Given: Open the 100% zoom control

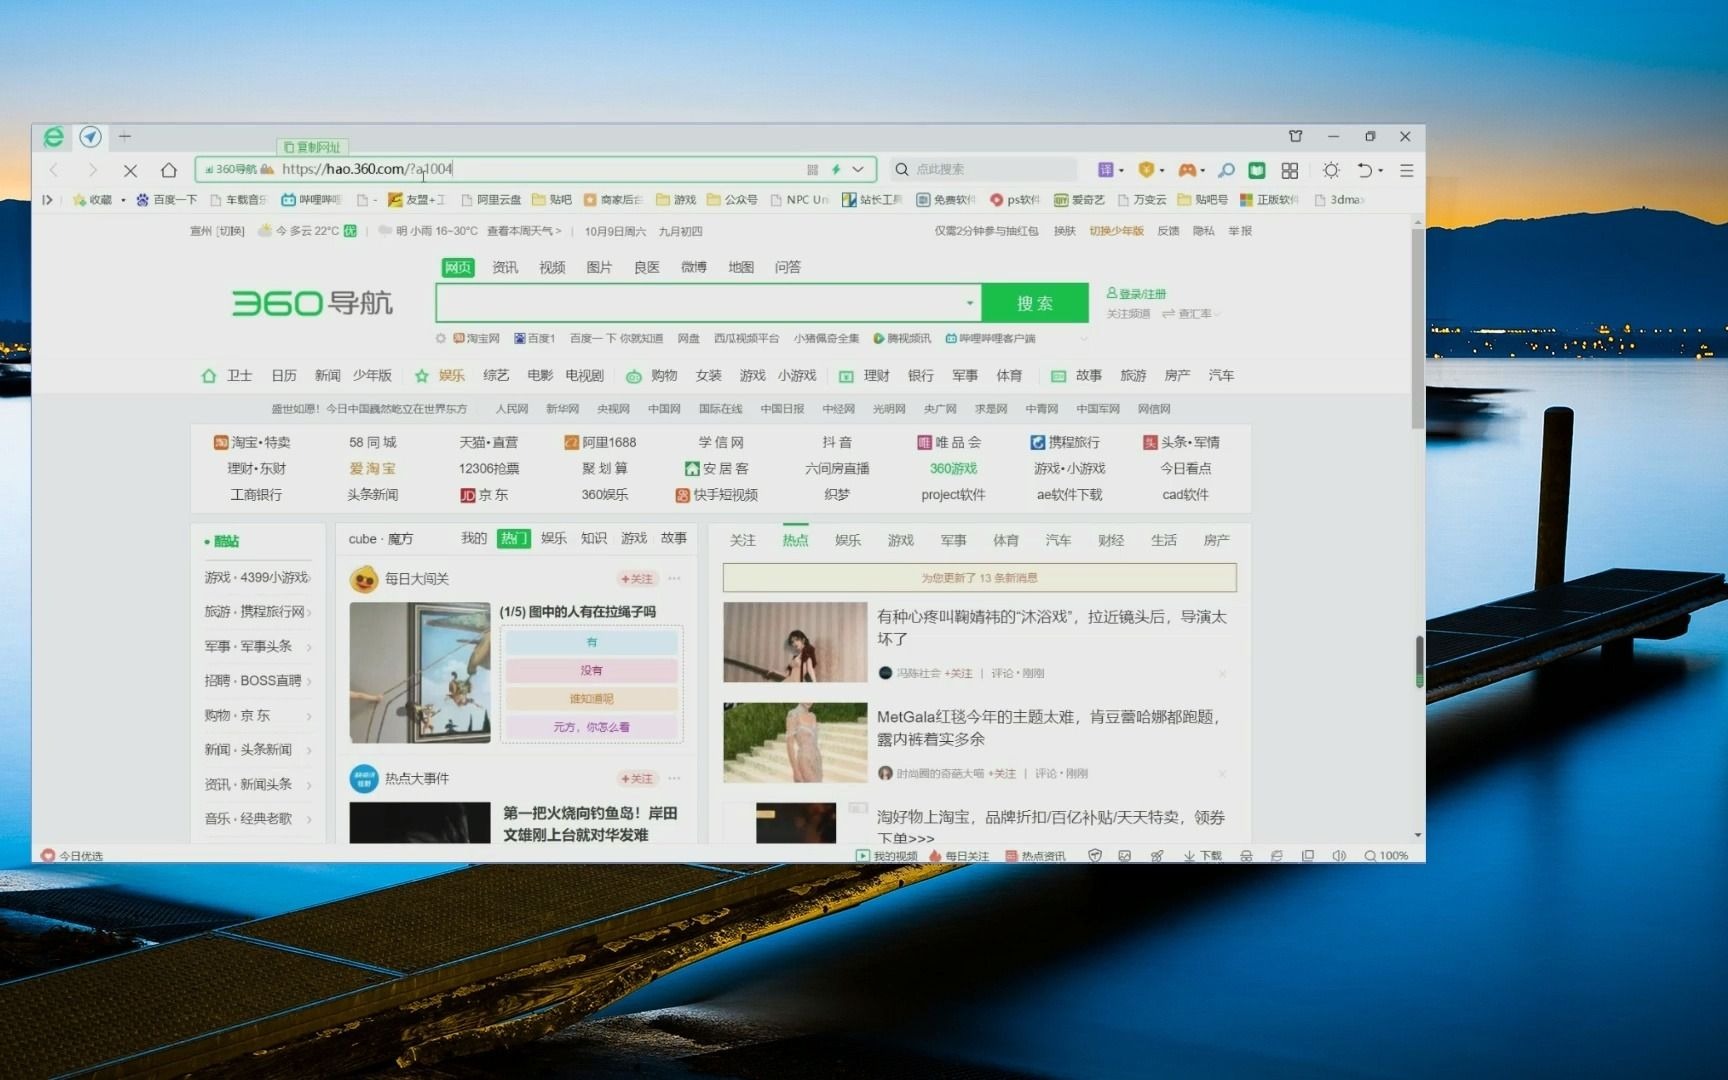Looking at the screenshot, I should point(1387,856).
